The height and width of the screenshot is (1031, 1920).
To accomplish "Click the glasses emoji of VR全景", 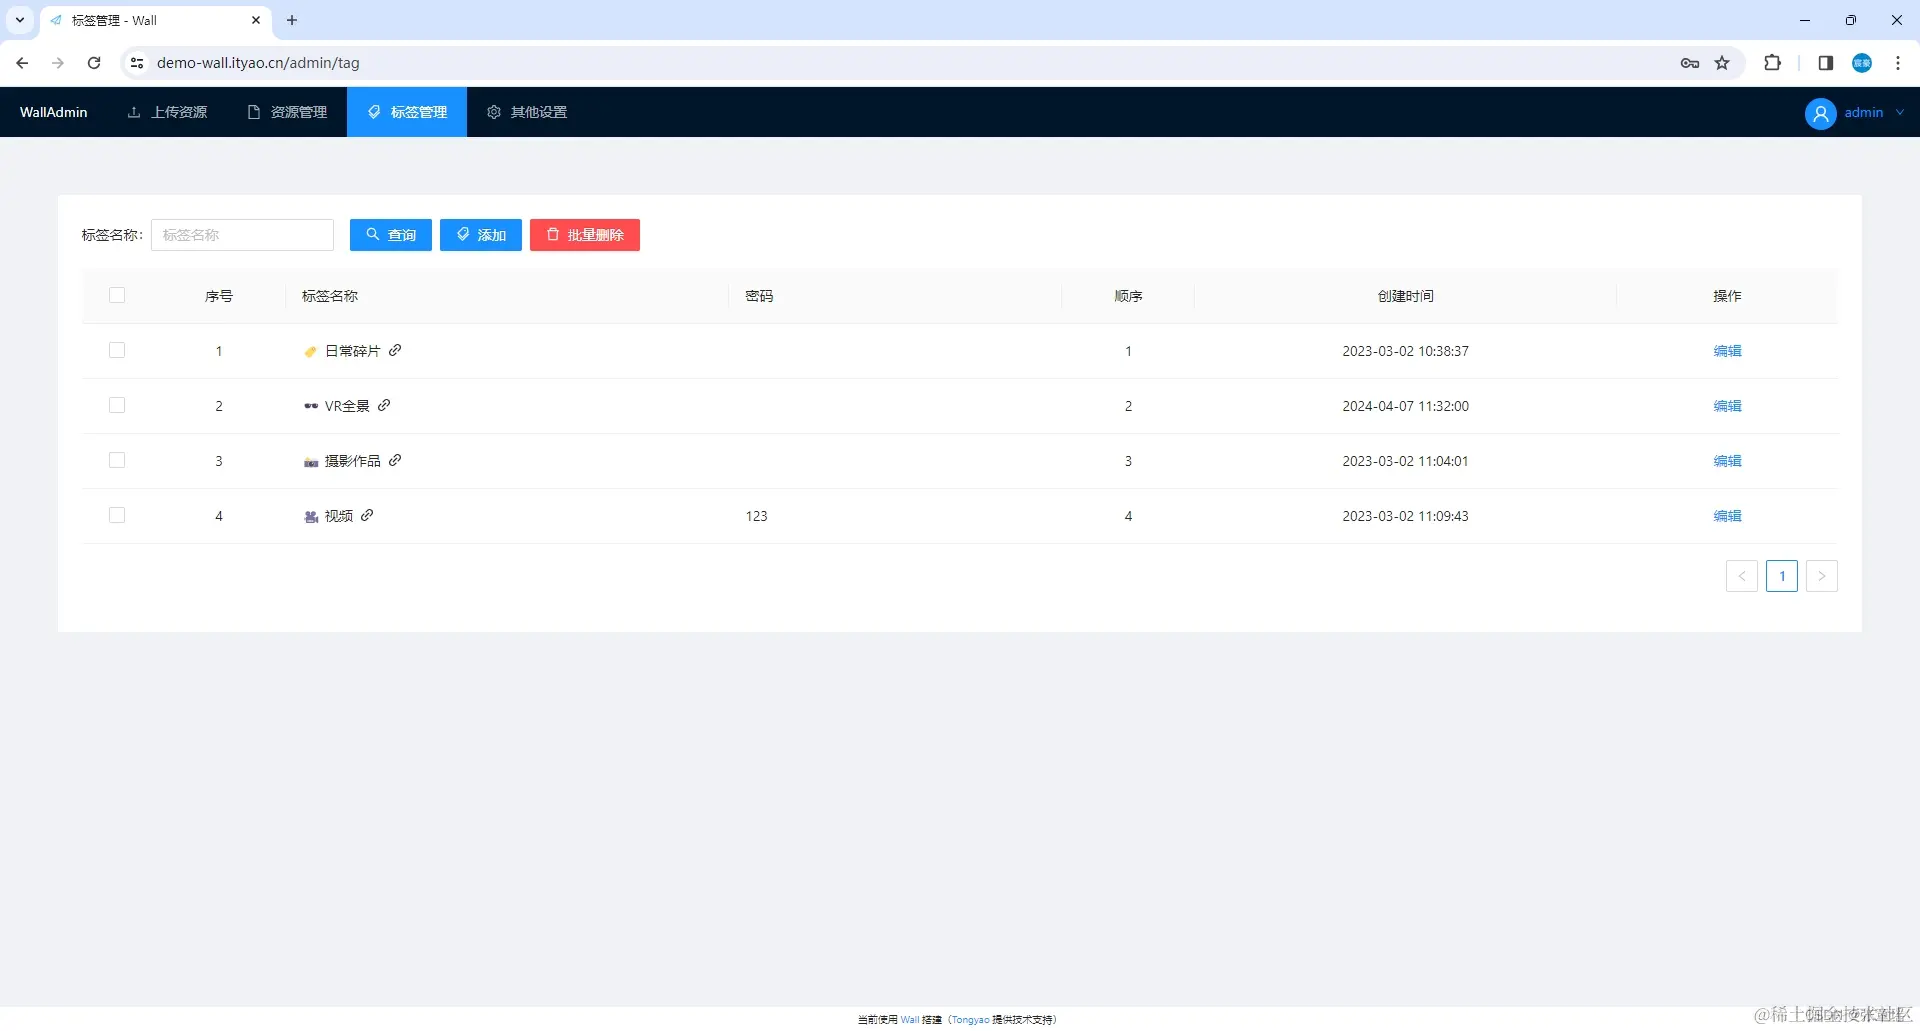I will click(x=311, y=406).
